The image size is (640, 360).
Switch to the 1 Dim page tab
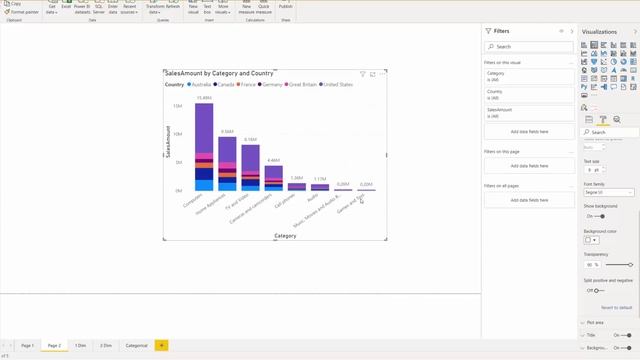point(80,346)
